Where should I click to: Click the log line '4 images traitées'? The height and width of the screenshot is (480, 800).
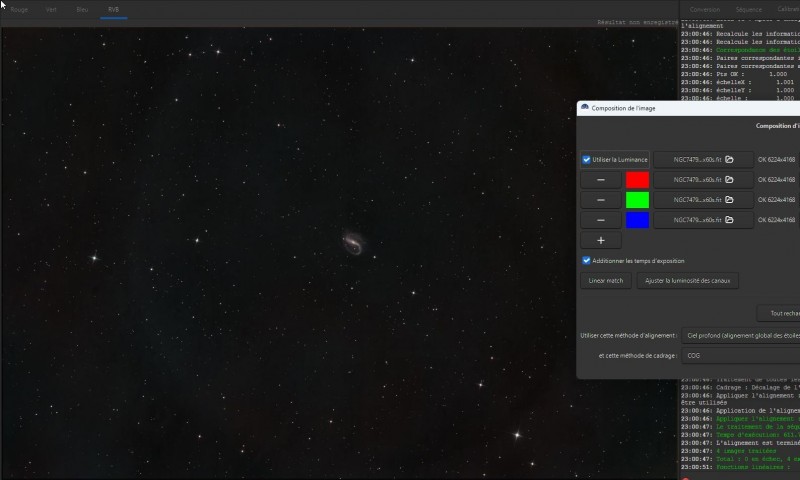(x=728, y=451)
